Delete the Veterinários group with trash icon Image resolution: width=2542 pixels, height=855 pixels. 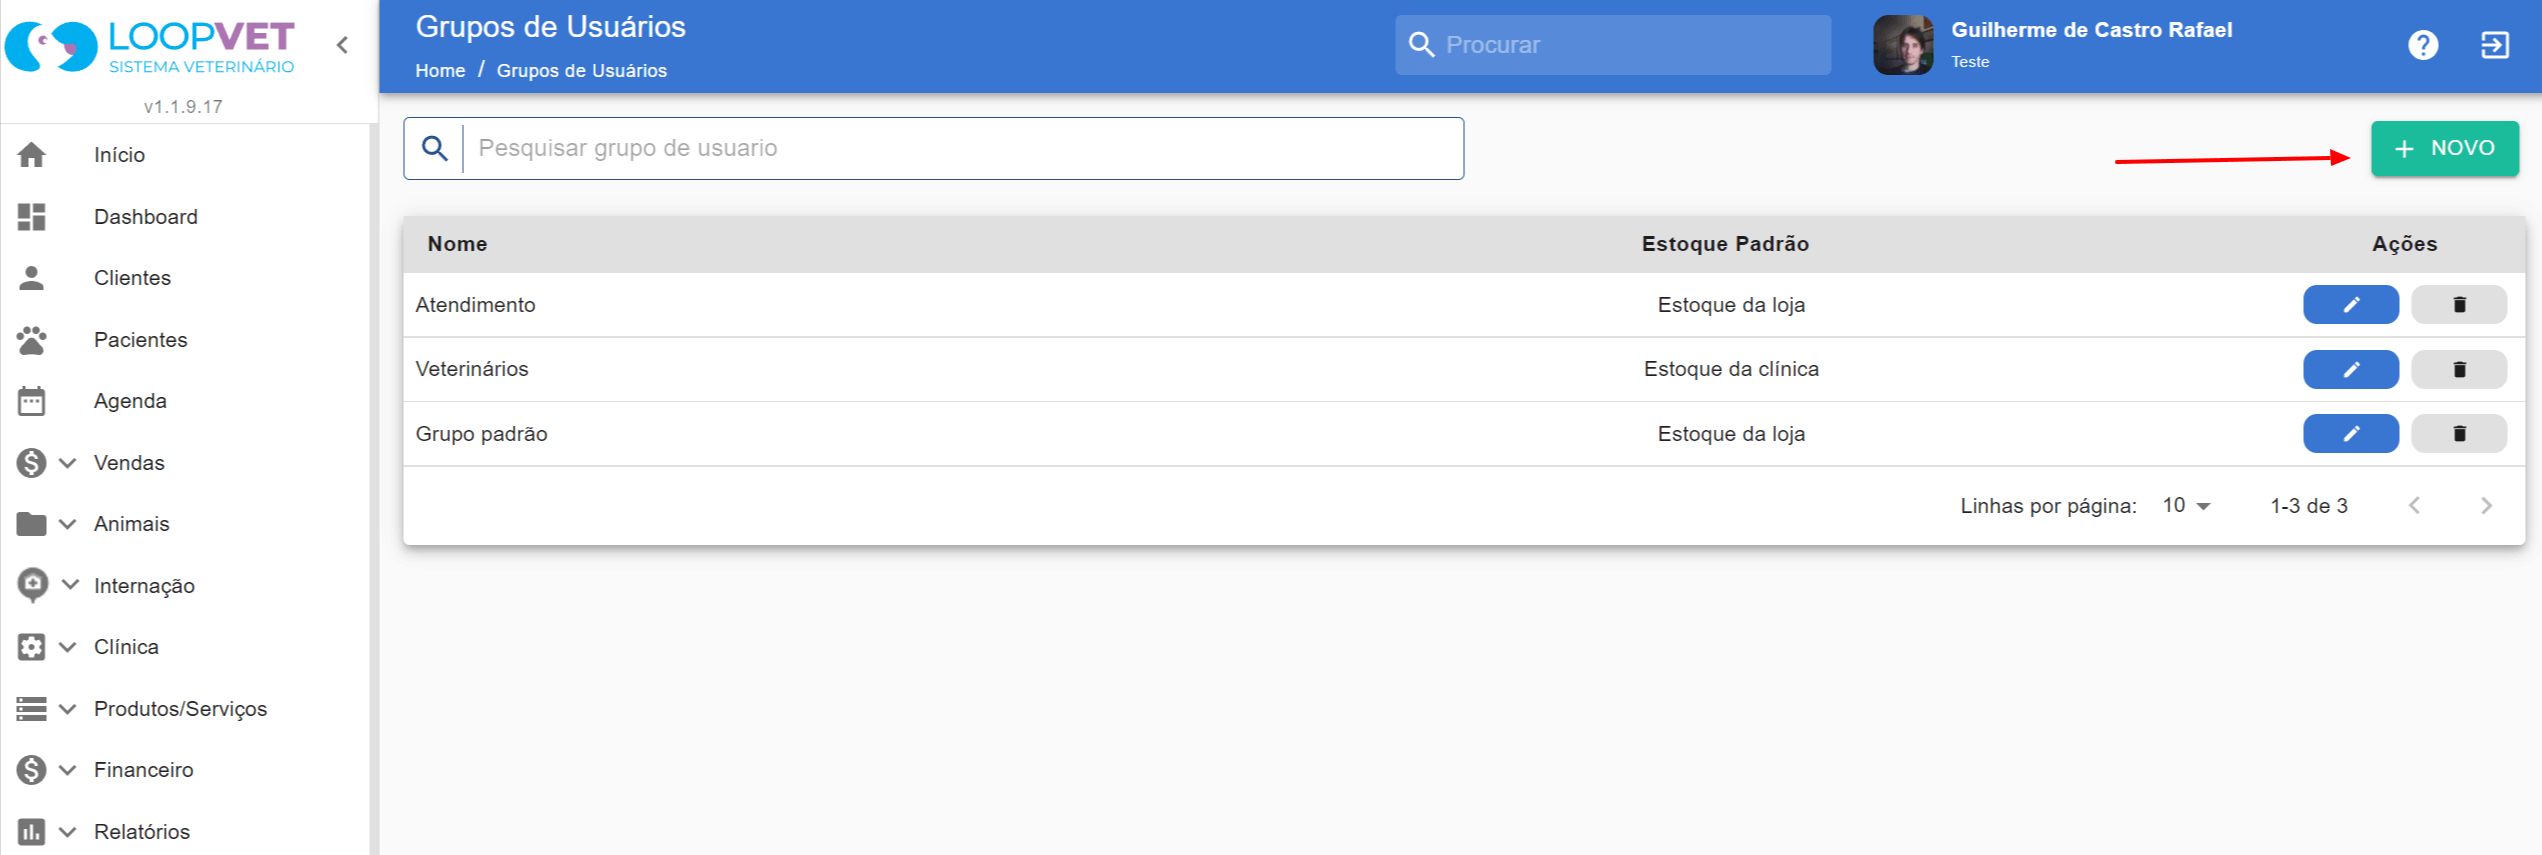click(x=2458, y=369)
